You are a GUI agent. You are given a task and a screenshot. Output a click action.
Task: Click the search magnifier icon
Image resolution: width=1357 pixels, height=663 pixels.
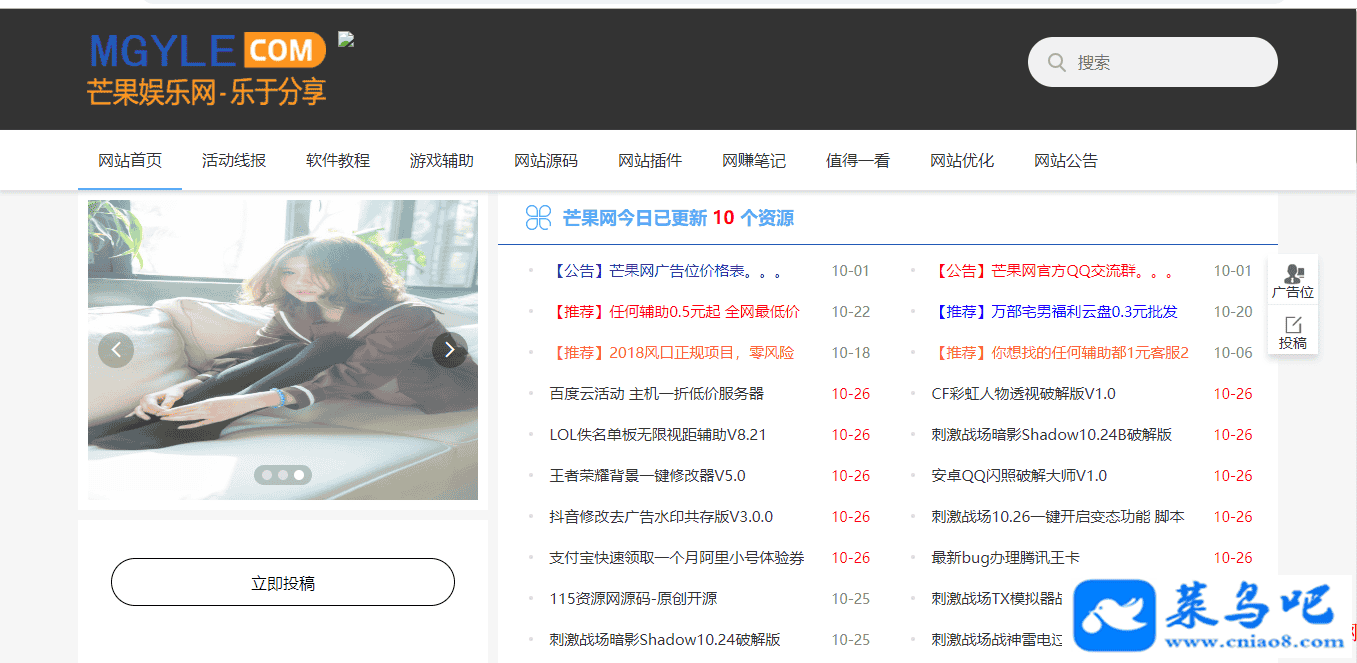coord(1056,62)
